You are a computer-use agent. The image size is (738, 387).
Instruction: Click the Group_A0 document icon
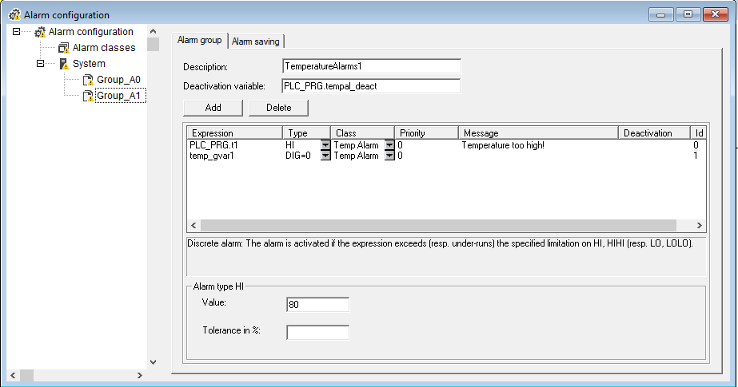(88, 80)
